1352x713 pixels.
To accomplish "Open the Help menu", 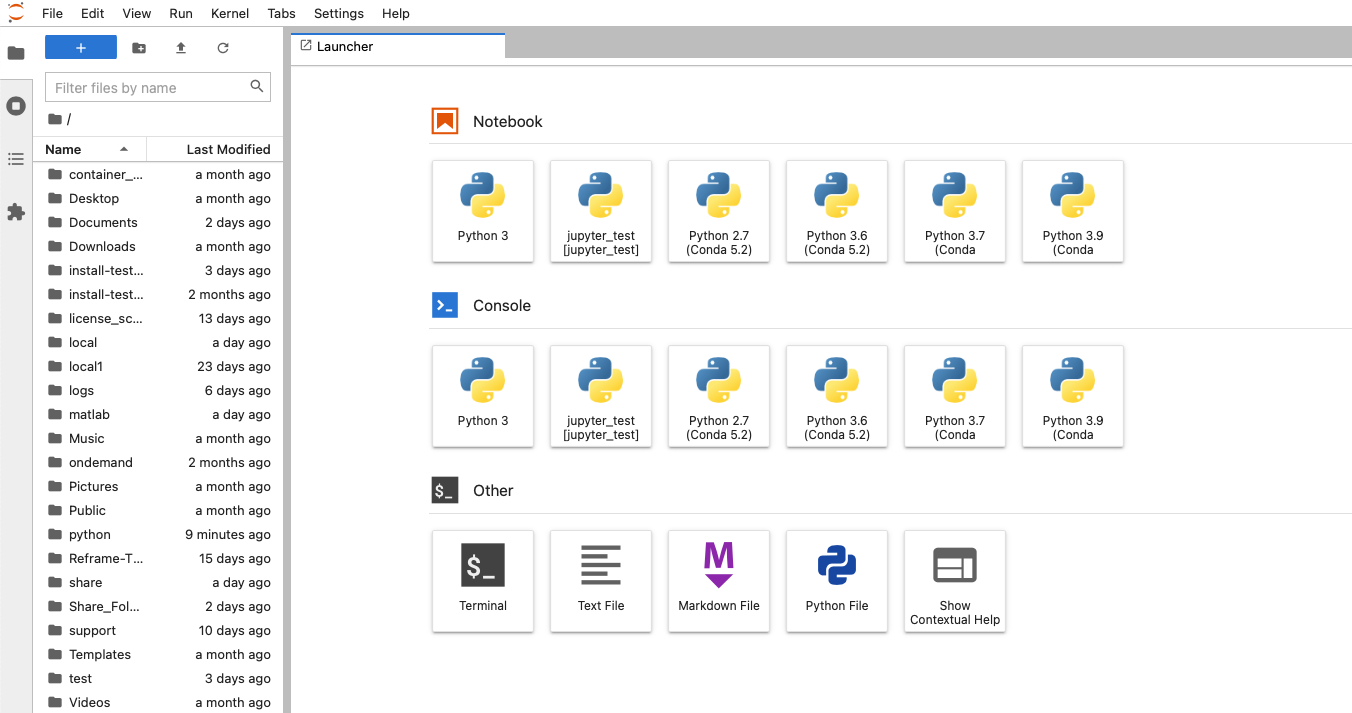I will (396, 13).
